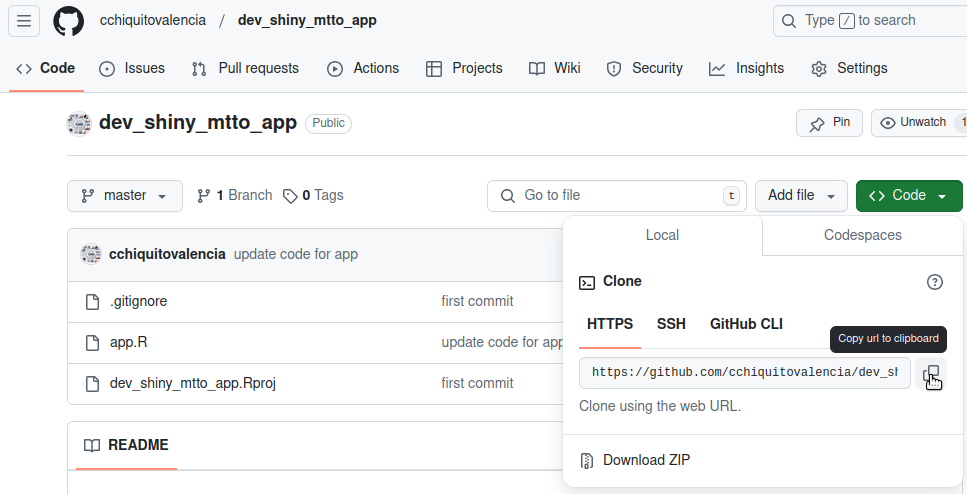Select the SSH clone option

[x=671, y=324]
